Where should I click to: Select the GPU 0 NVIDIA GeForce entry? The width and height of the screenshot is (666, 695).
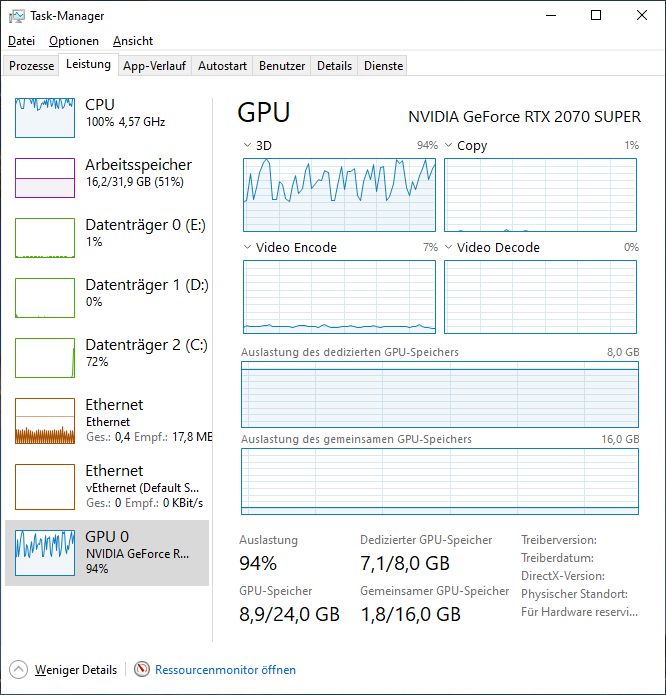[107, 553]
